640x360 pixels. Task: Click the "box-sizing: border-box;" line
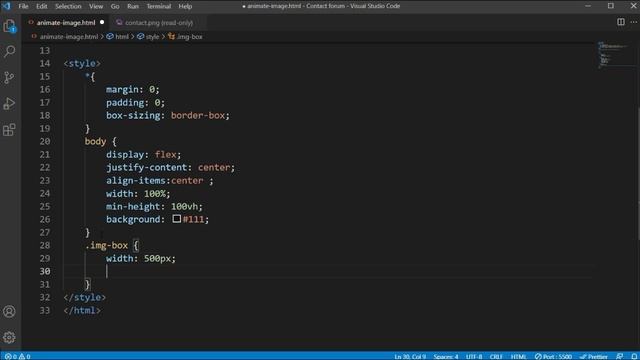tap(168, 116)
